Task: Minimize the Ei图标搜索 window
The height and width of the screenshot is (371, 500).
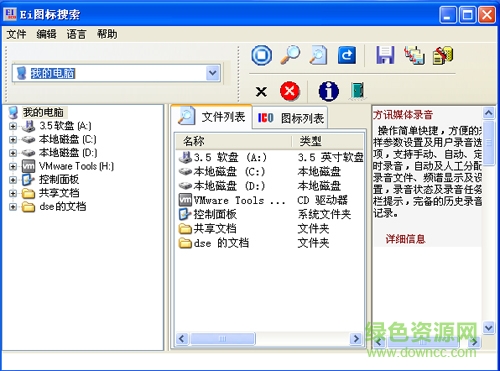Action: 448,15
